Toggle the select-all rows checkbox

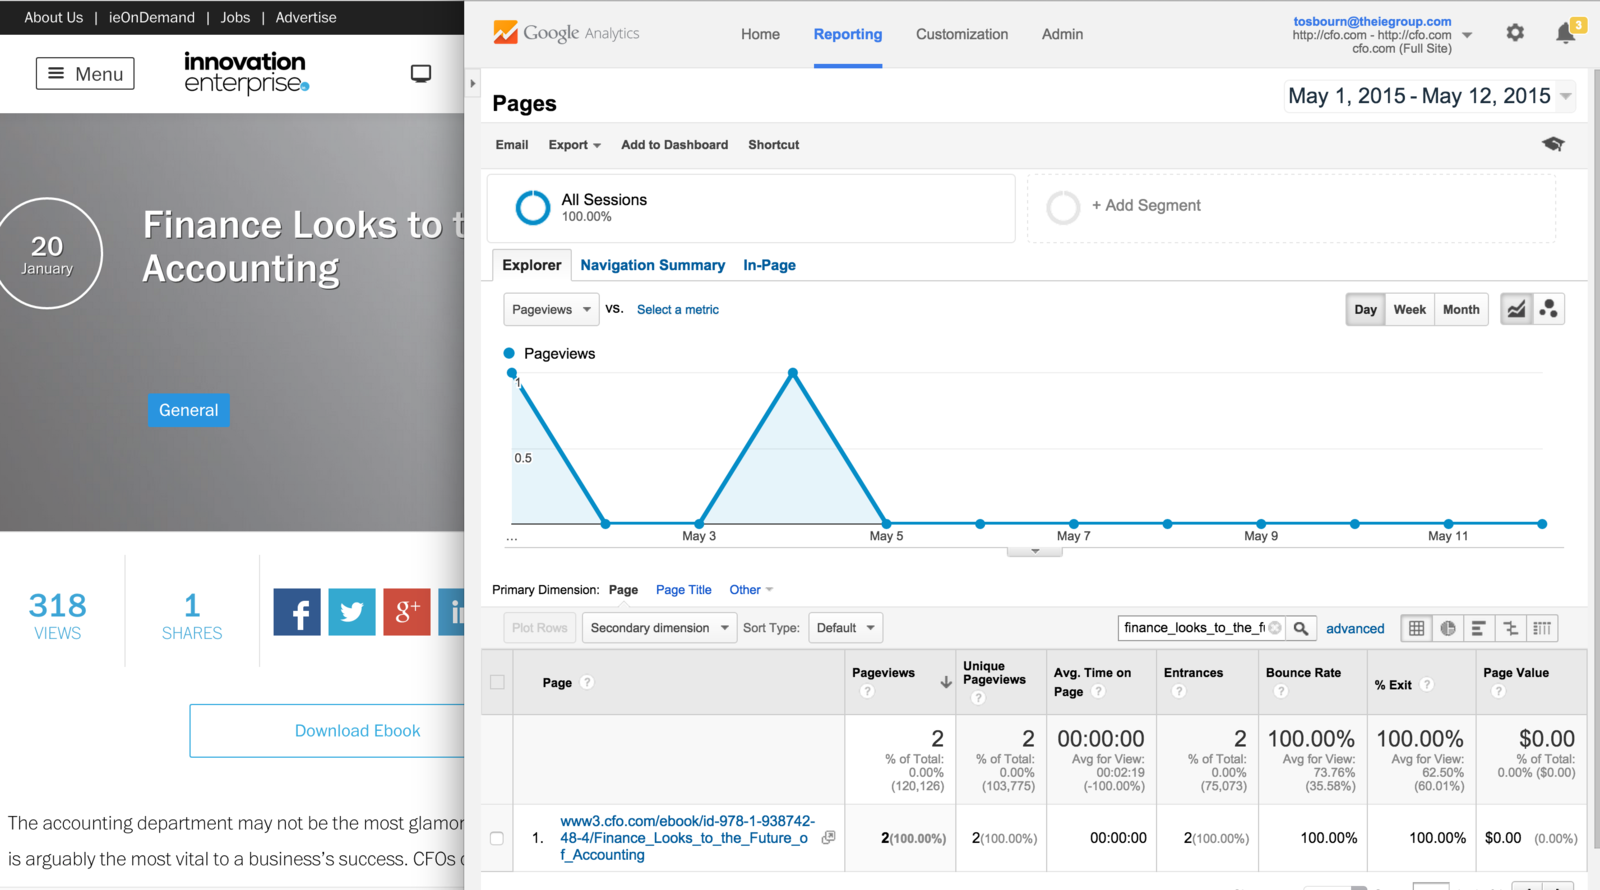coord(497,682)
